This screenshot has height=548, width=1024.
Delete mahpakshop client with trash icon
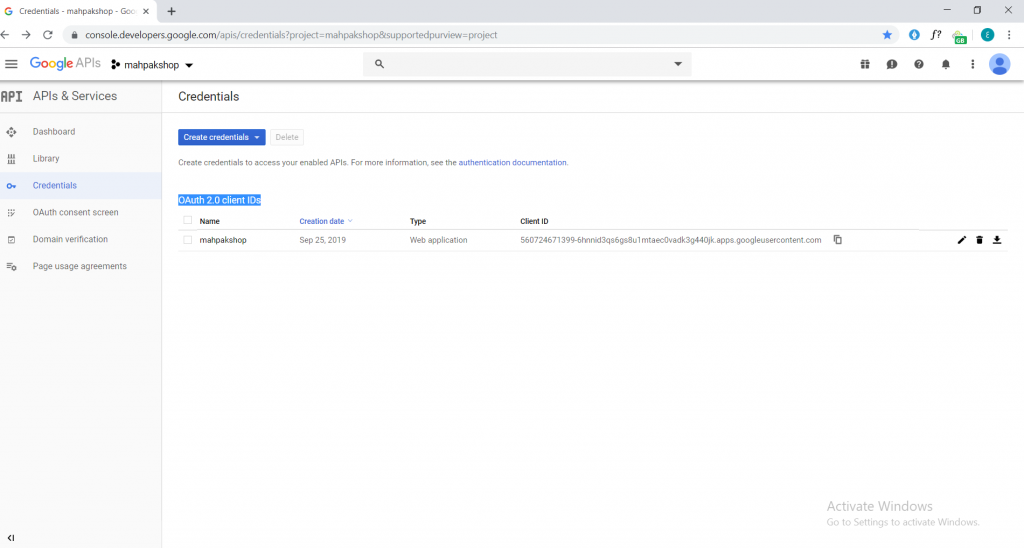(x=979, y=240)
